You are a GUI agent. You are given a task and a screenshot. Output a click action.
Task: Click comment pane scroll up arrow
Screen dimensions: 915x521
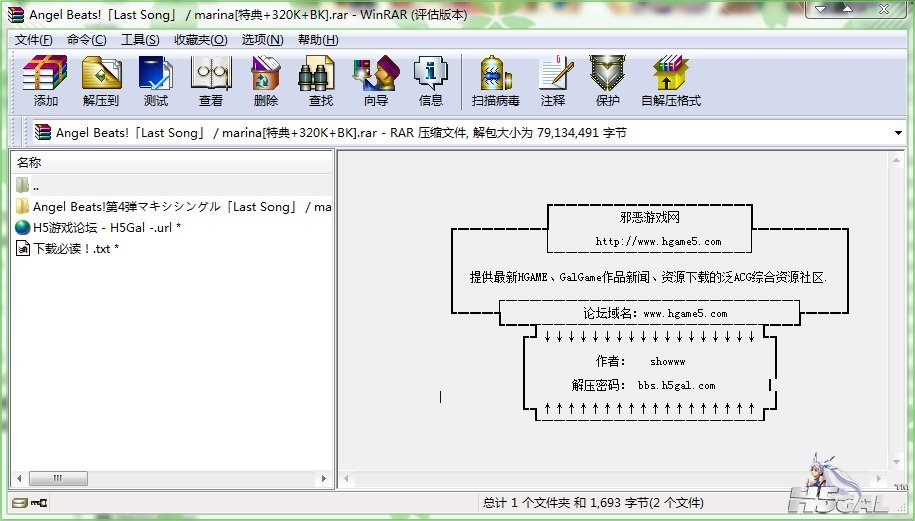click(896, 160)
